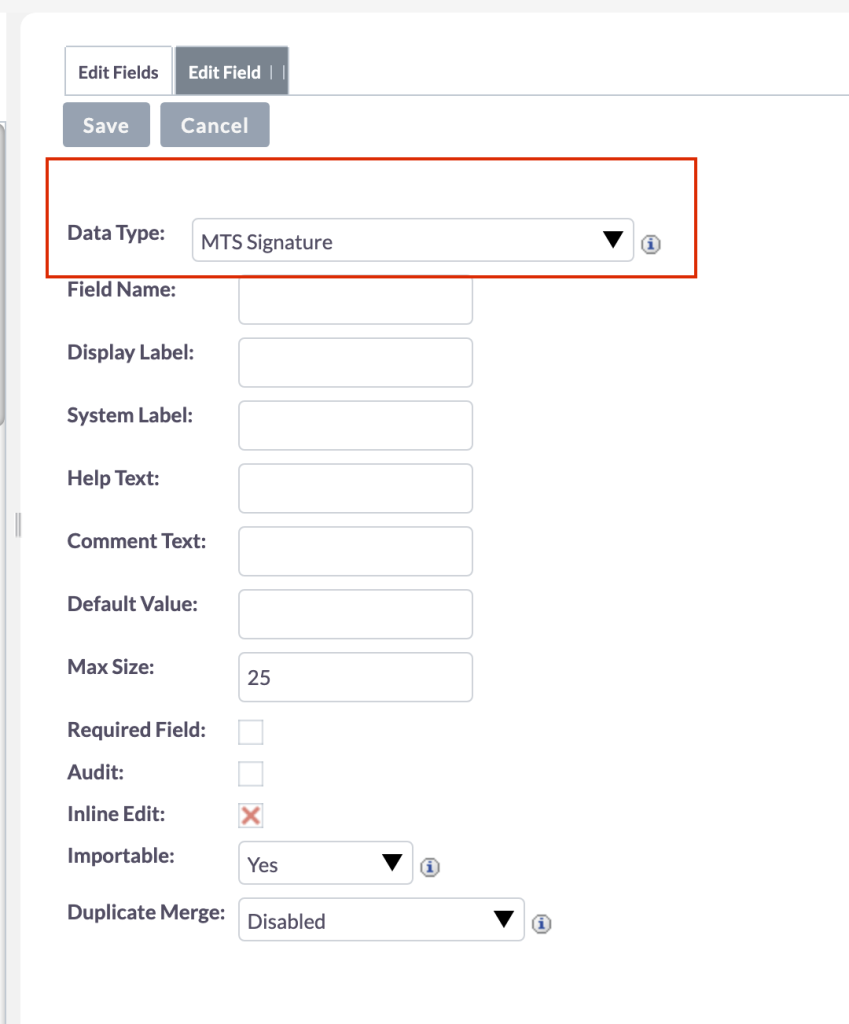849x1024 pixels.
Task: Click into the Help Text field
Action: (x=355, y=488)
